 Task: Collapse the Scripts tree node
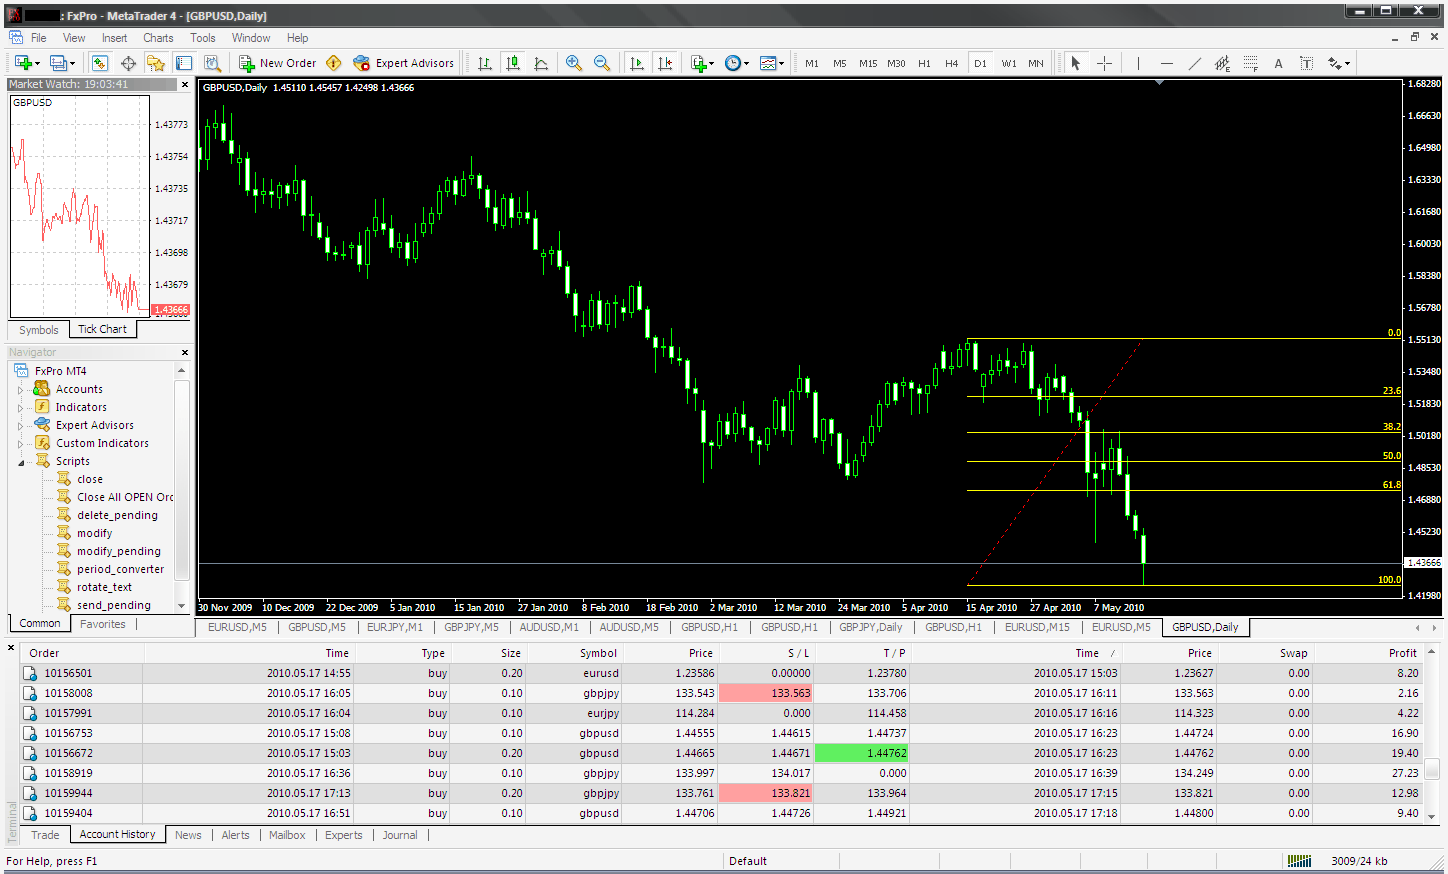coord(21,462)
